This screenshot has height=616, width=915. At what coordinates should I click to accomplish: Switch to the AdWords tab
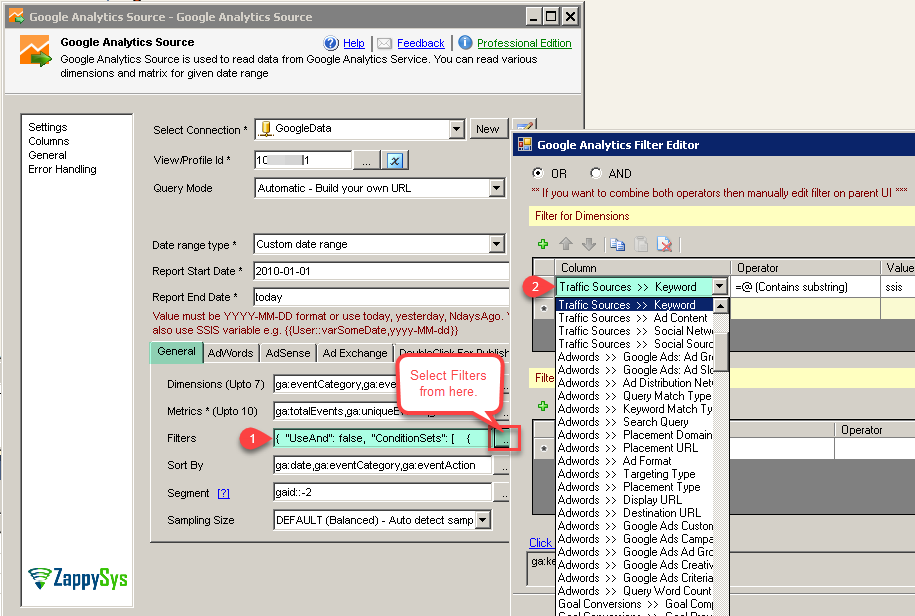point(231,353)
